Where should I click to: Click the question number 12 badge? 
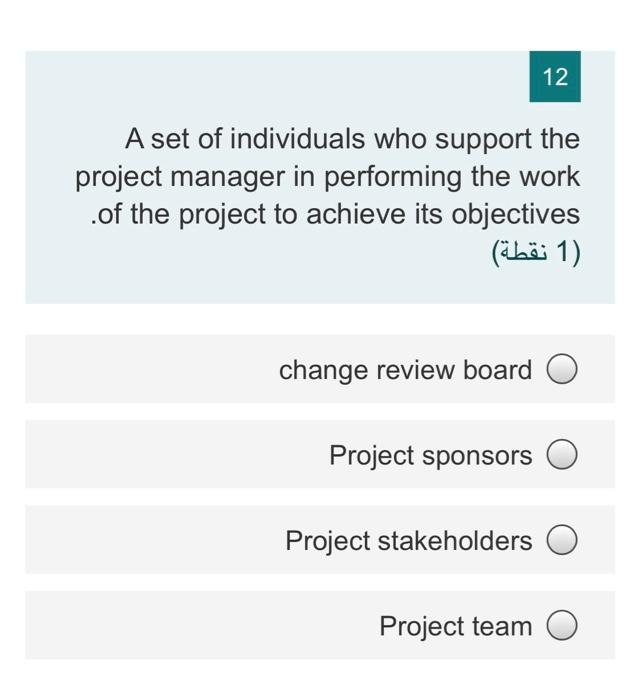point(555,77)
